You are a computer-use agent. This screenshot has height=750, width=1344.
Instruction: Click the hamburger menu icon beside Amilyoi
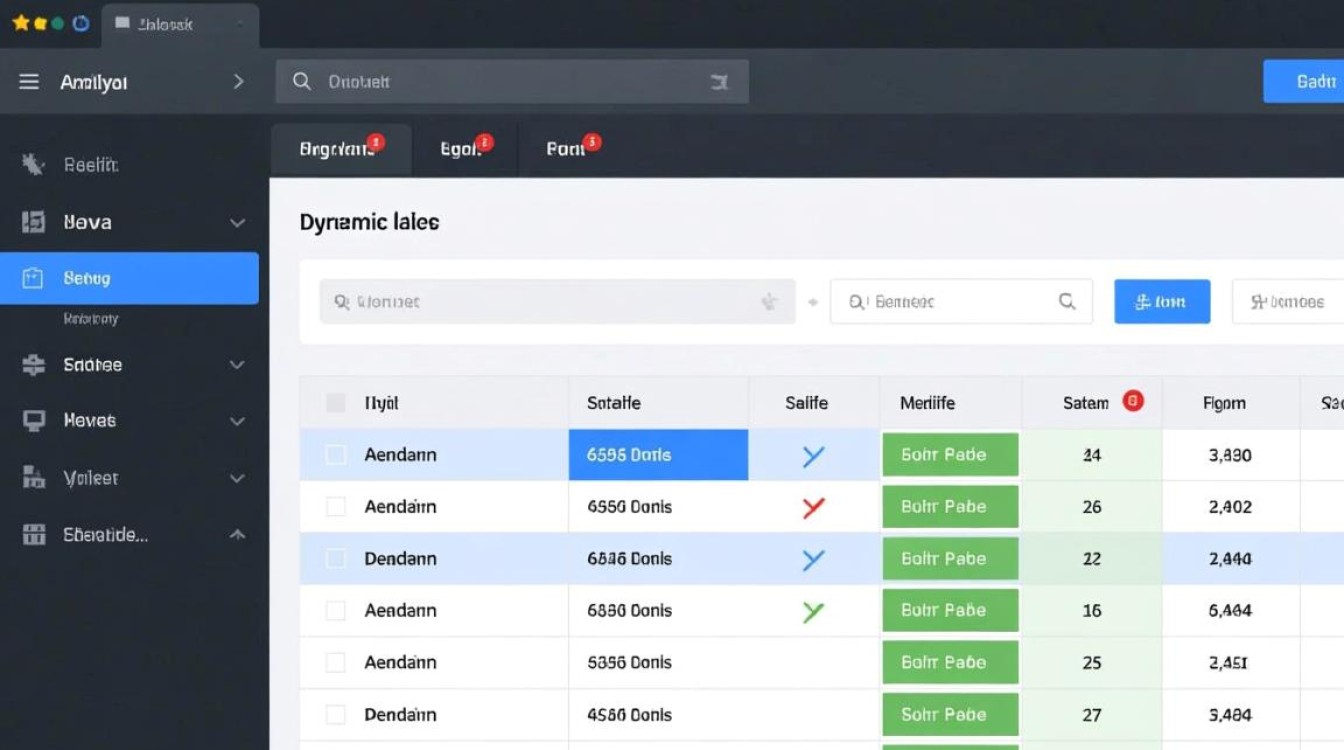click(x=29, y=82)
